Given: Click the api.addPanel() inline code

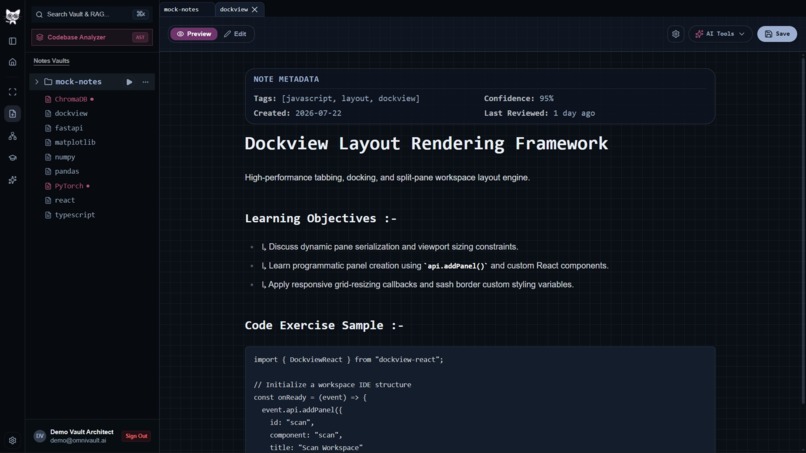Looking at the screenshot, I should pyautogui.click(x=456, y=266).
